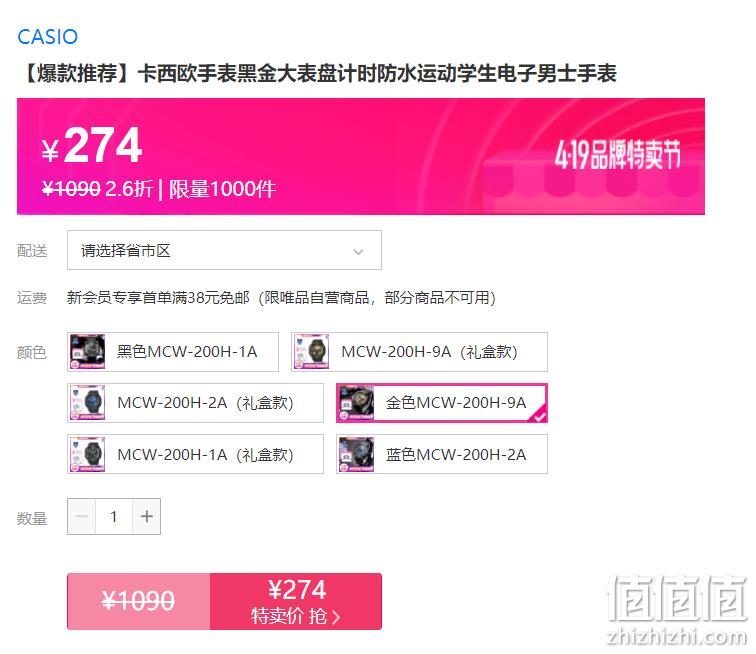Choose MCW-200H-1A (礼盒款) variant
This screenshot has width=756, height=654.
click(195, 454)
